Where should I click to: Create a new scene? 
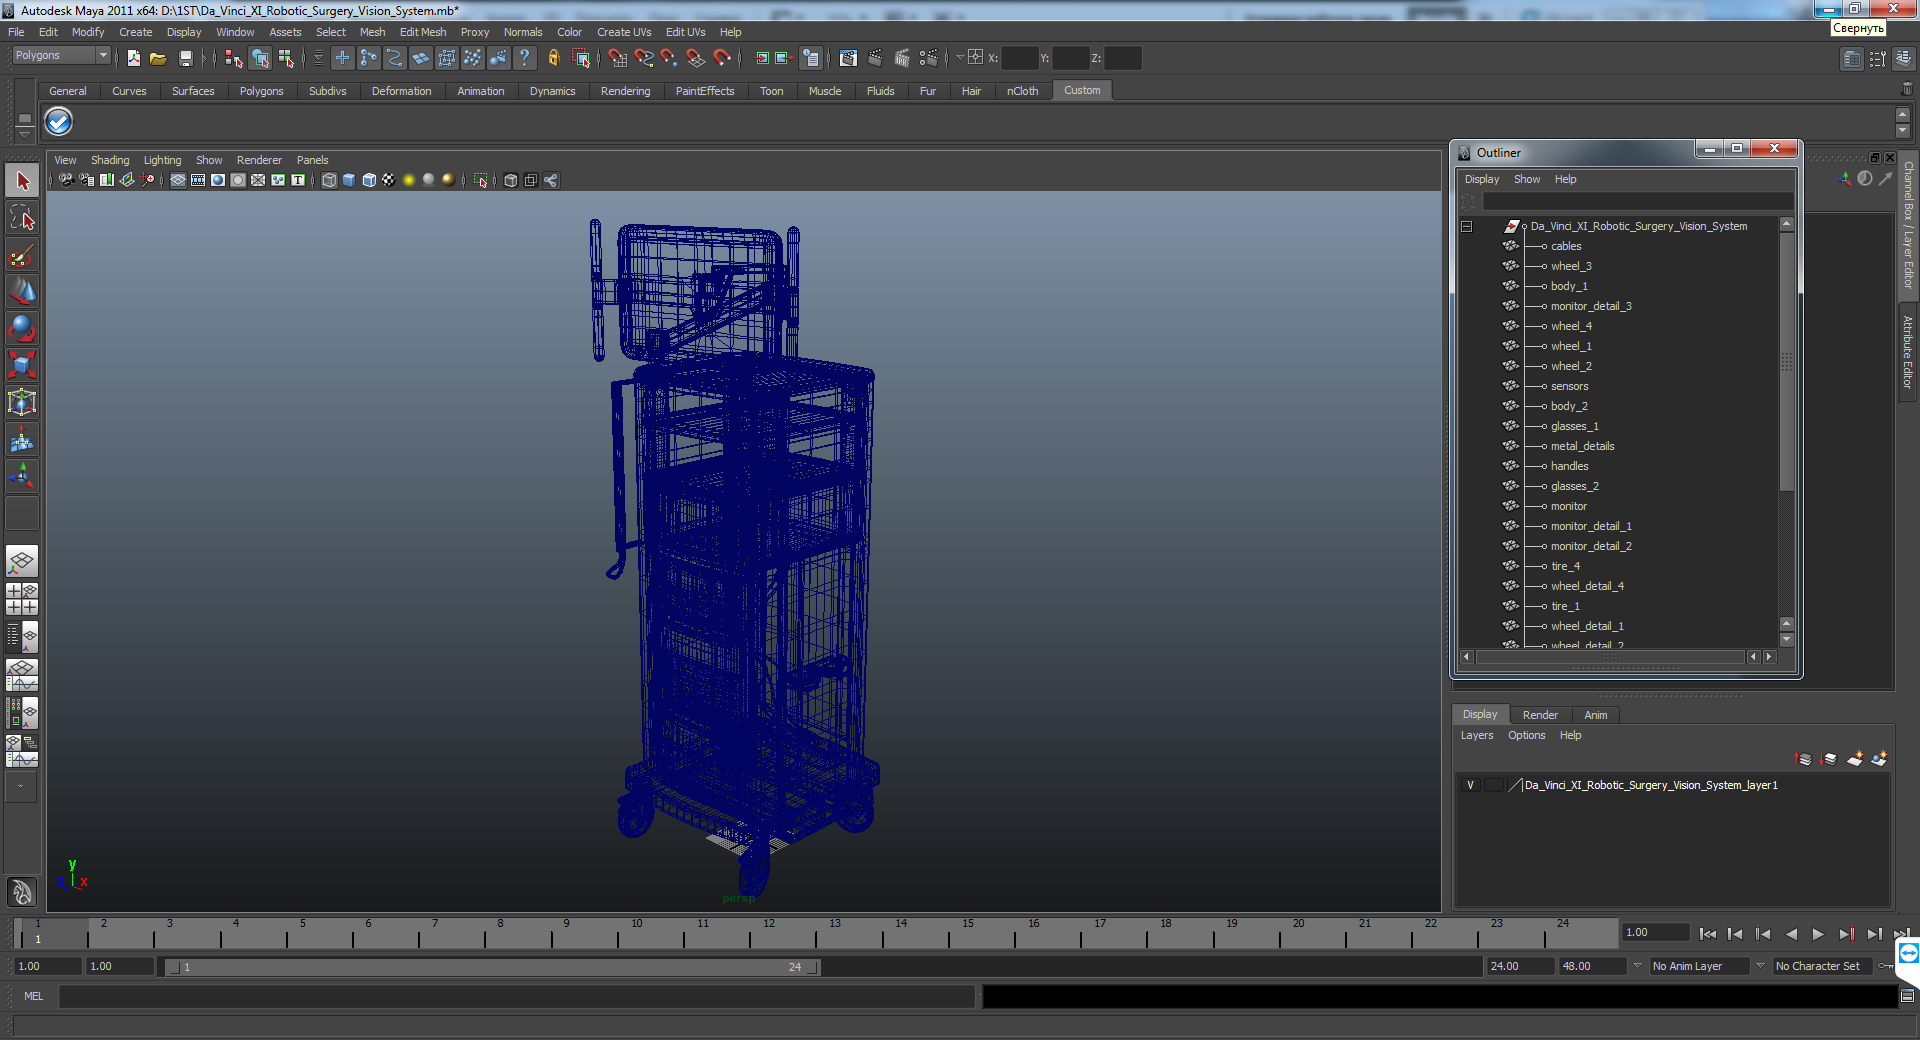[x=133, y=58]
